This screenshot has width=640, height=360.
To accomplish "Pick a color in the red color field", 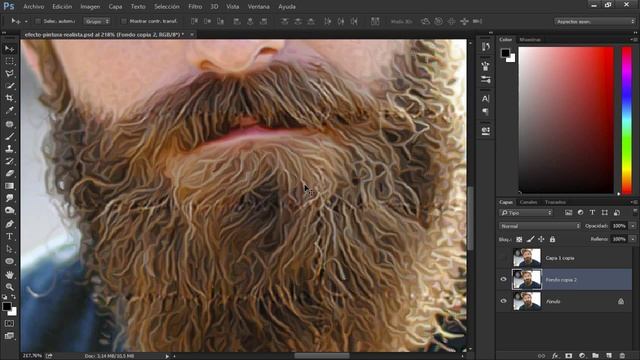I will pos(566,120).
